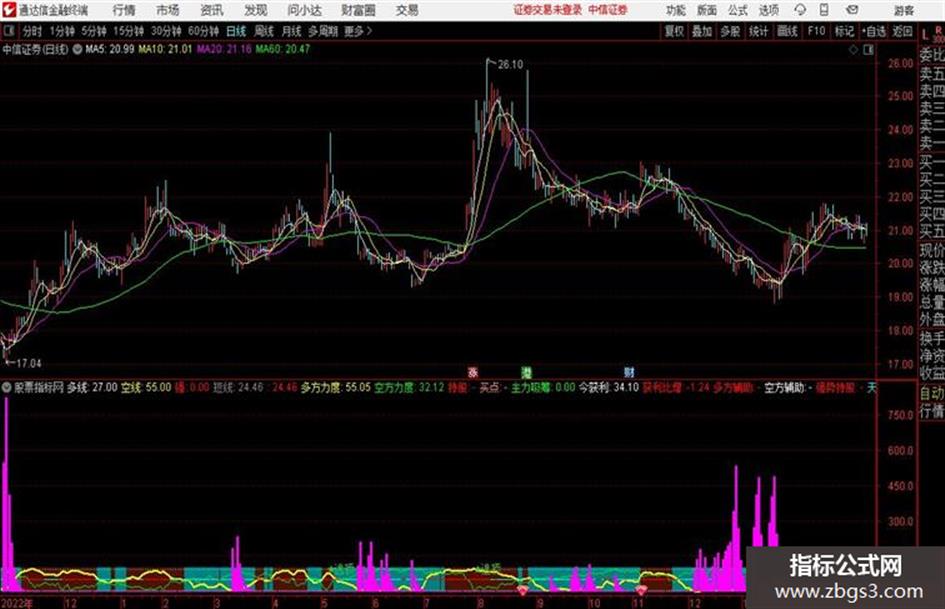Open the 问小达 menu
This screenshot has height=609, width=945.
[x=304, y=10]
